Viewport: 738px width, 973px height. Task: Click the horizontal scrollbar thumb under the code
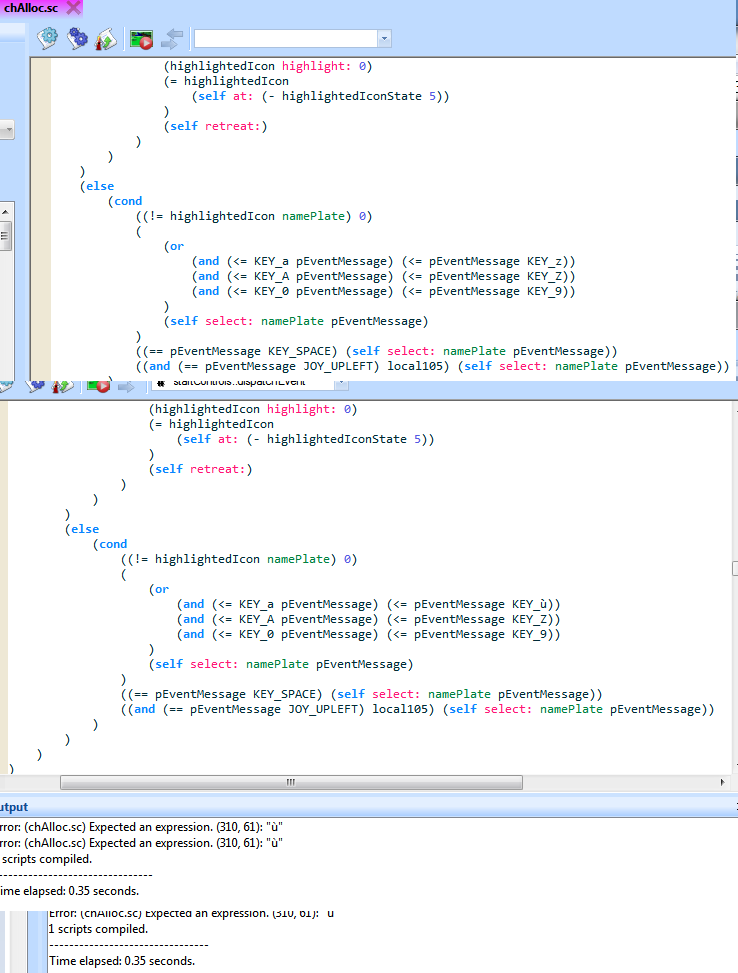291,782
